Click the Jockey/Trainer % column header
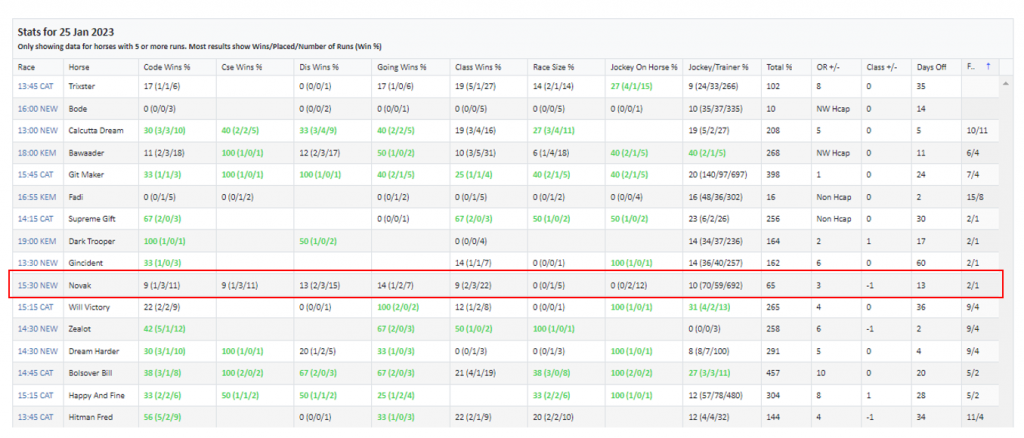Screen dimensions: 1024x438 (x=716, y=66)
